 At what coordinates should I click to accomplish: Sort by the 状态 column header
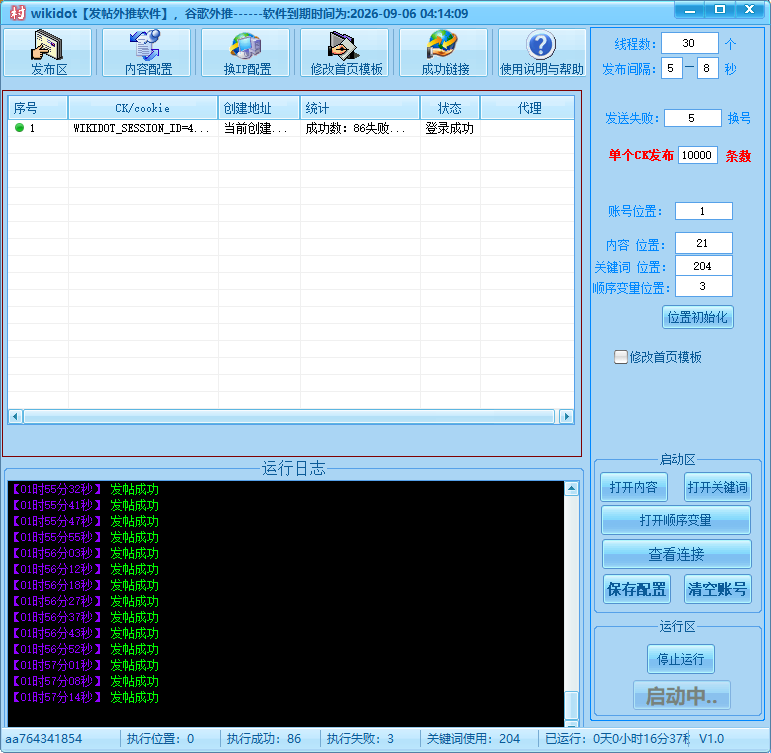449,108
